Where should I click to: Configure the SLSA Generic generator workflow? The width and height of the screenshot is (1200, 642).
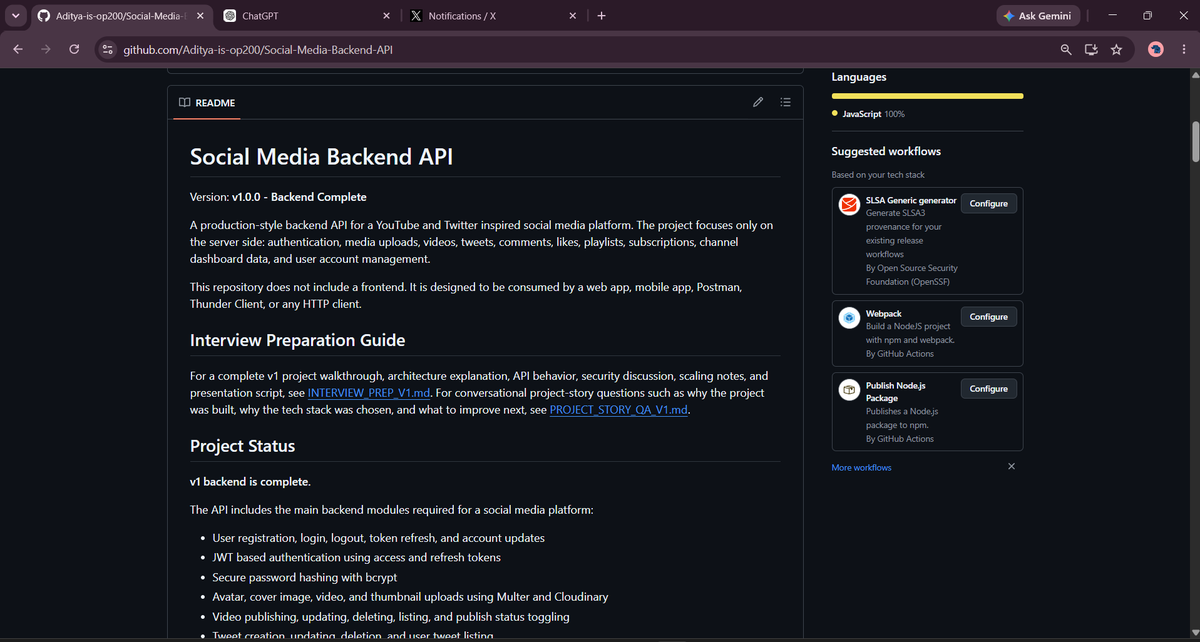tap(989, 203)
